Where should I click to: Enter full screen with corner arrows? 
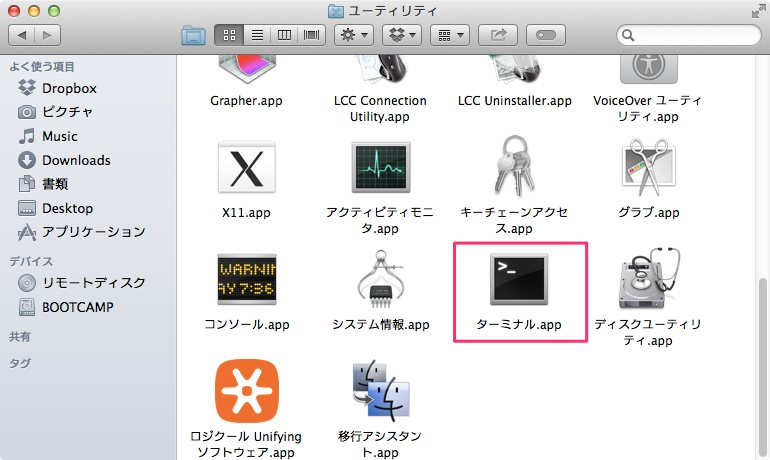pyautogui.click(x=759, y=11)
